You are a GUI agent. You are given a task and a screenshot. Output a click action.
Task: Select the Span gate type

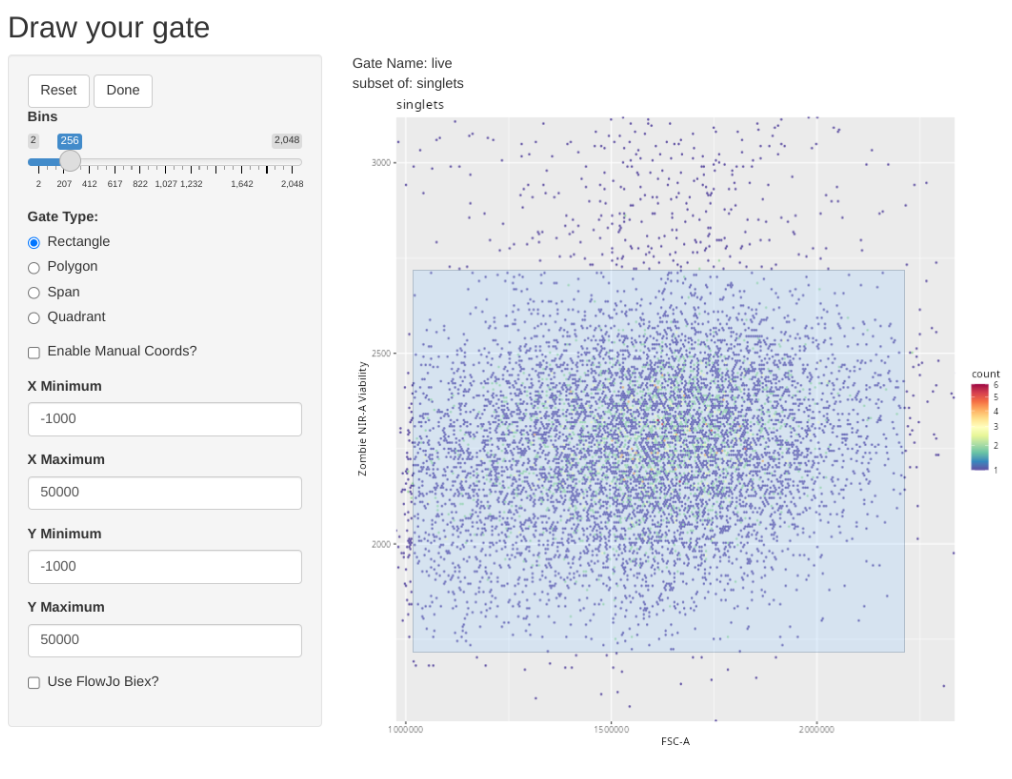tap(34, 293)
